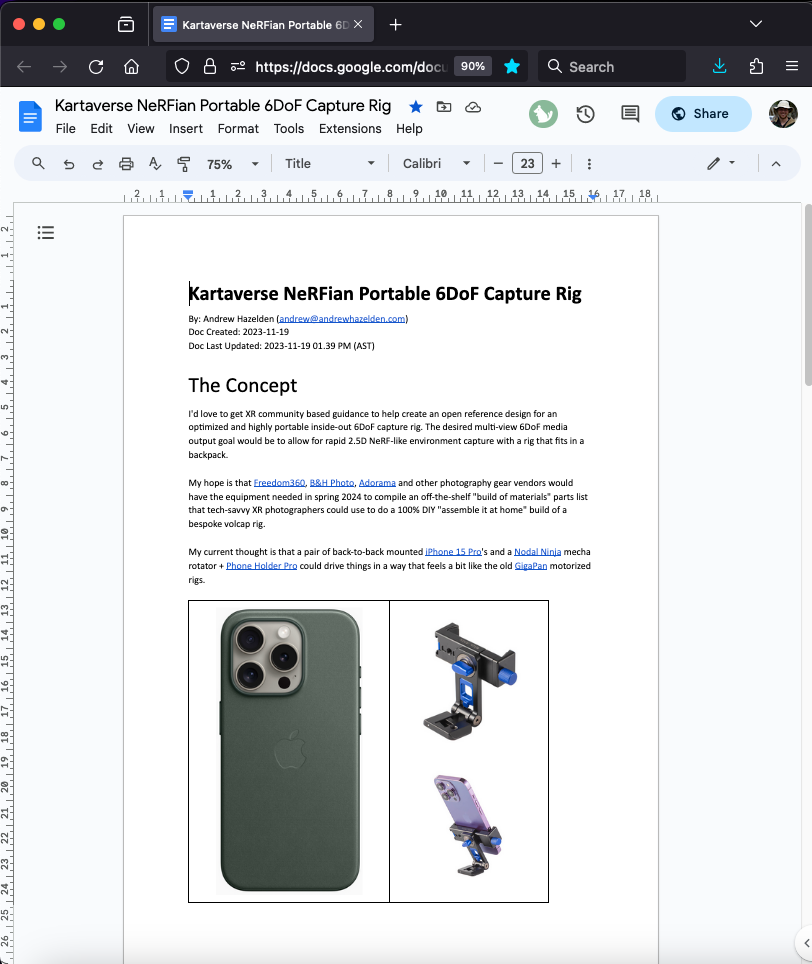Star the document title

coord(416,107)
